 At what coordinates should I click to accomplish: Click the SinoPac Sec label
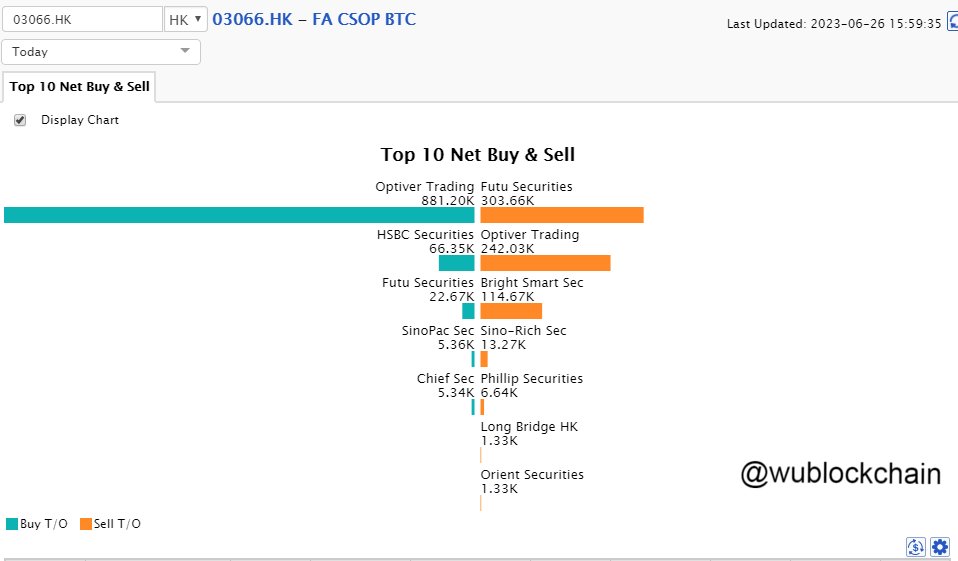437,331
